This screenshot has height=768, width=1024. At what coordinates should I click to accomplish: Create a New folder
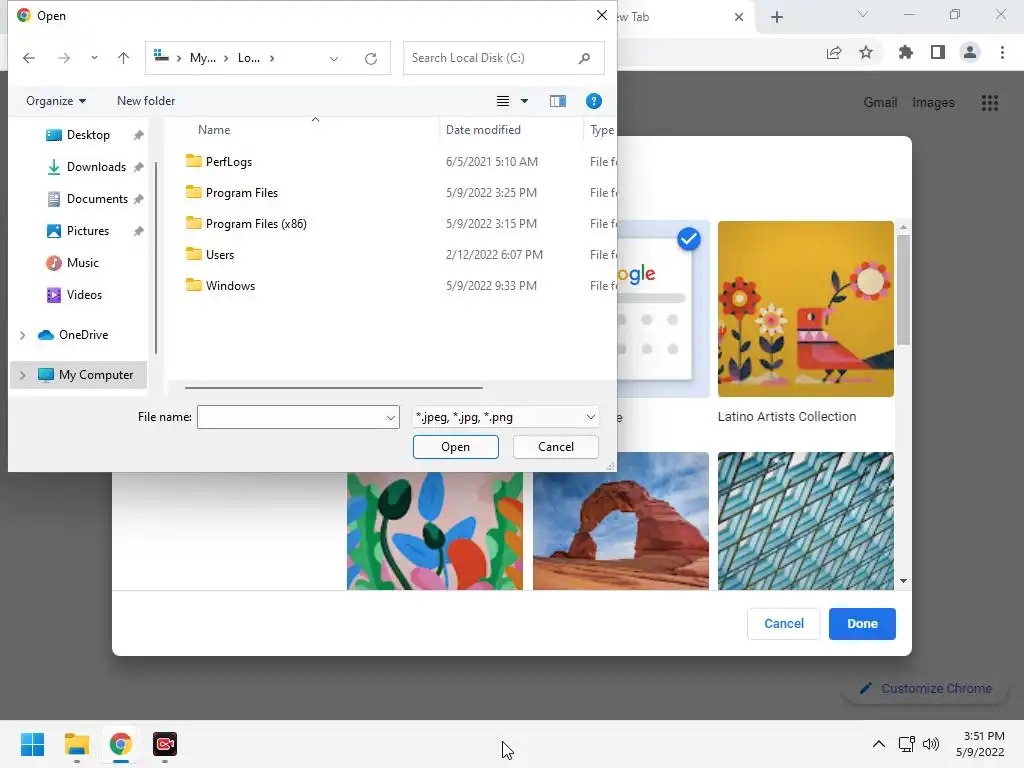(x=146, y=101)
